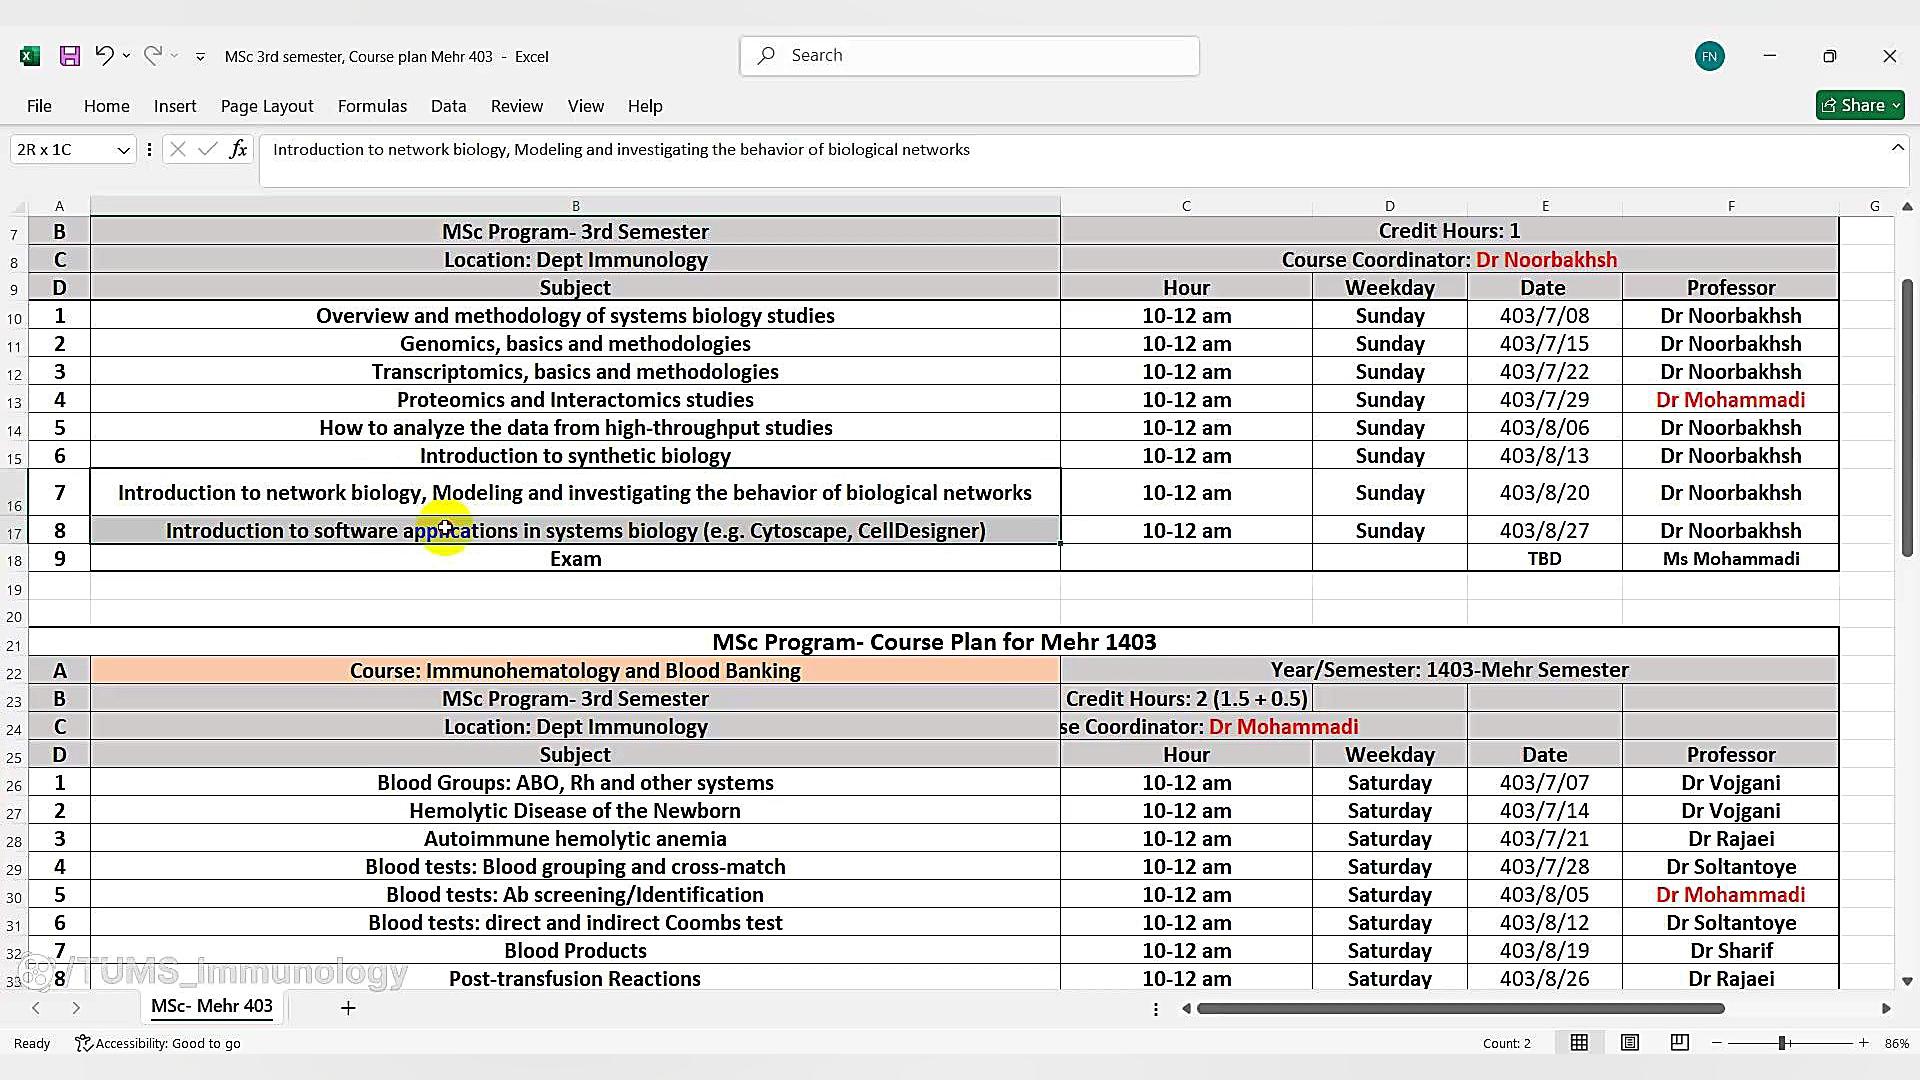The width and height of the screenshot is (1920, 1080).
Task: Click the Save icon in title bar
Action: pyautogui.click(x=69, y=56)
